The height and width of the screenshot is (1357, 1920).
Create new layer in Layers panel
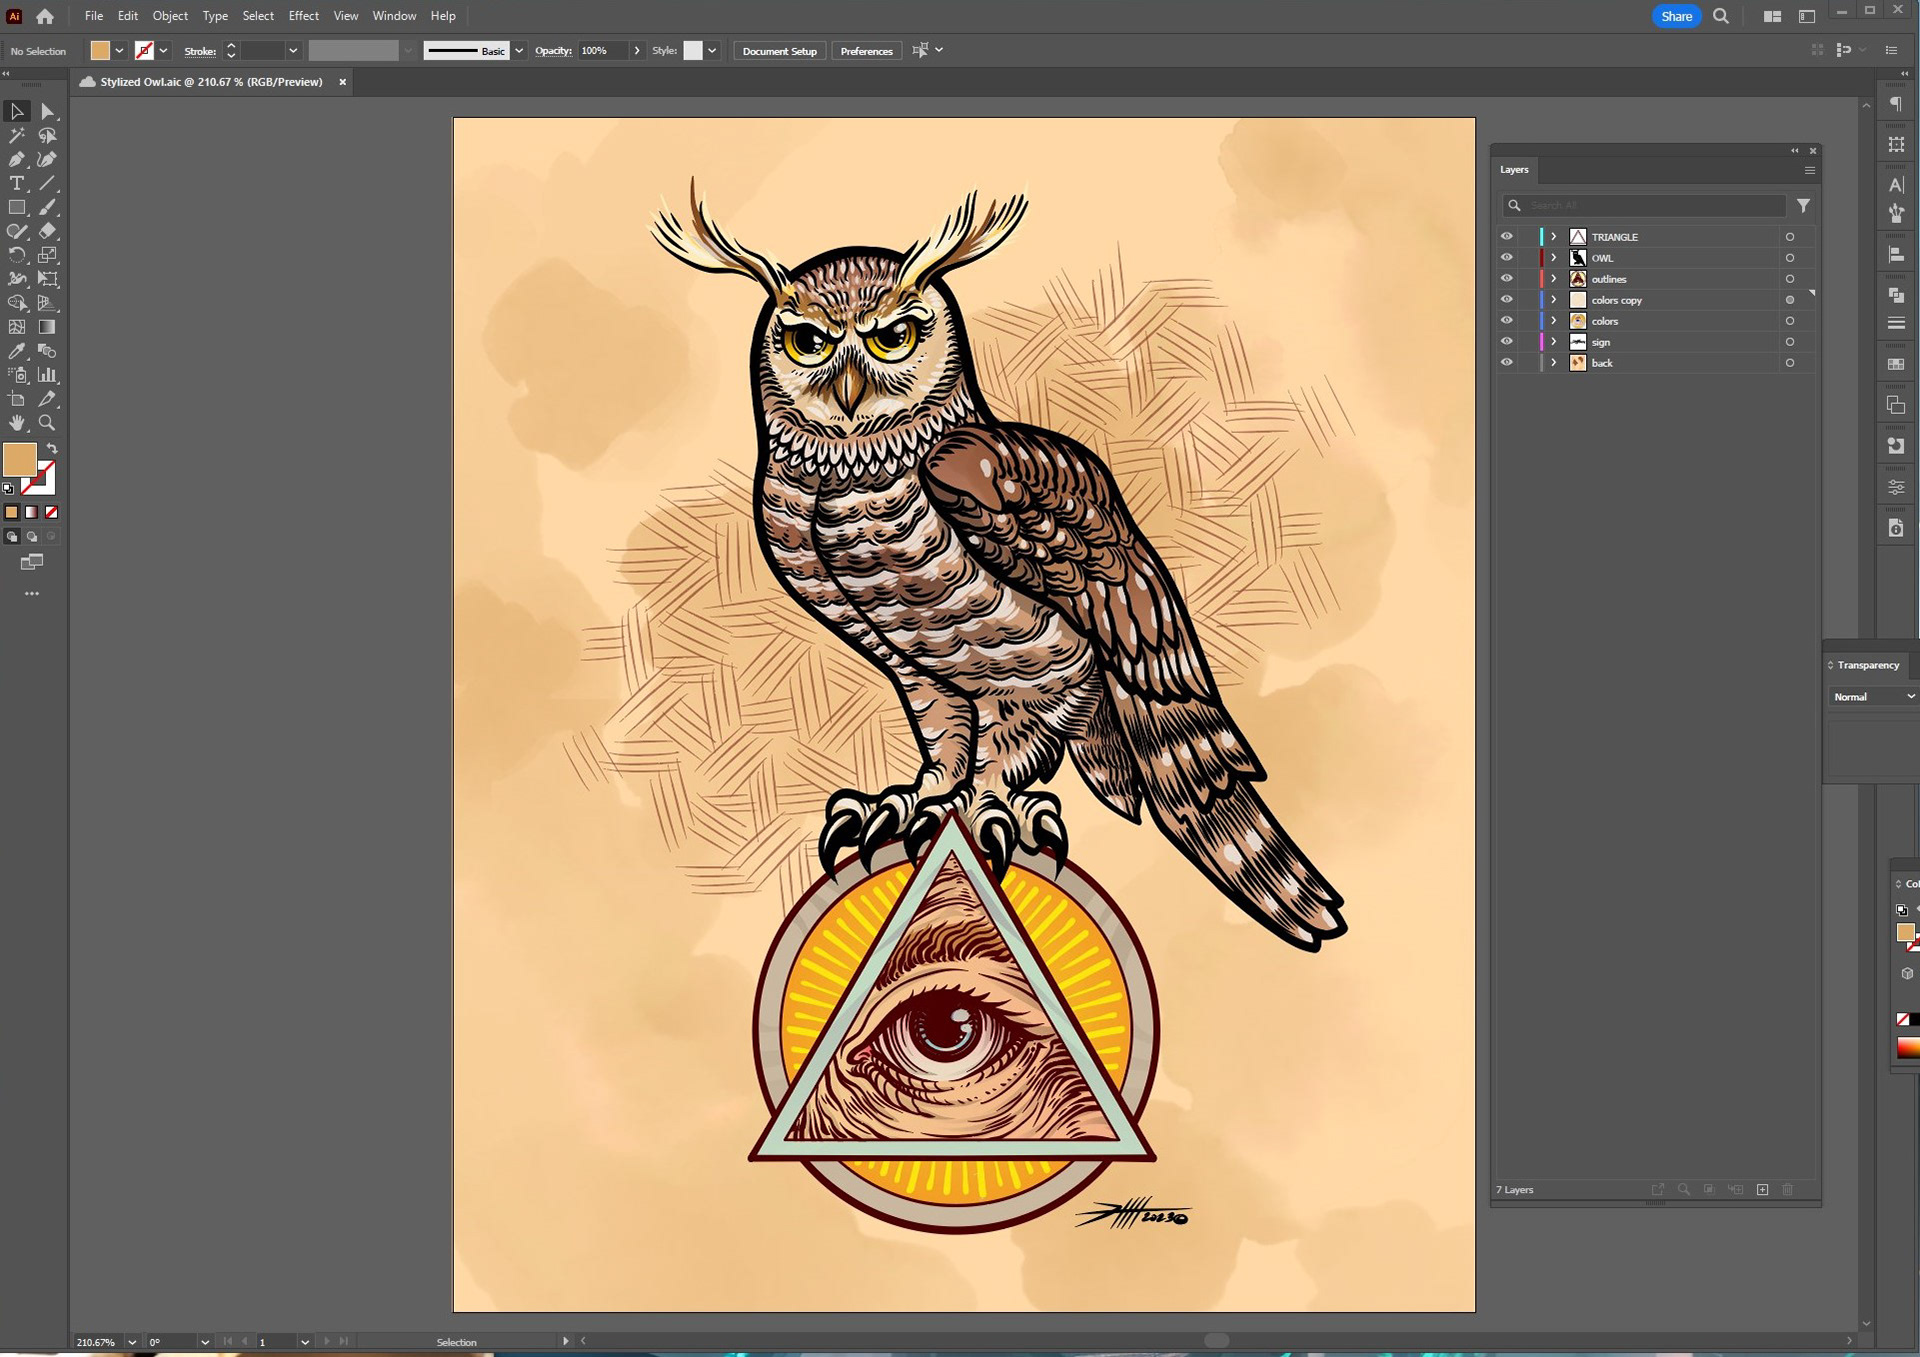point(1762,1190)
